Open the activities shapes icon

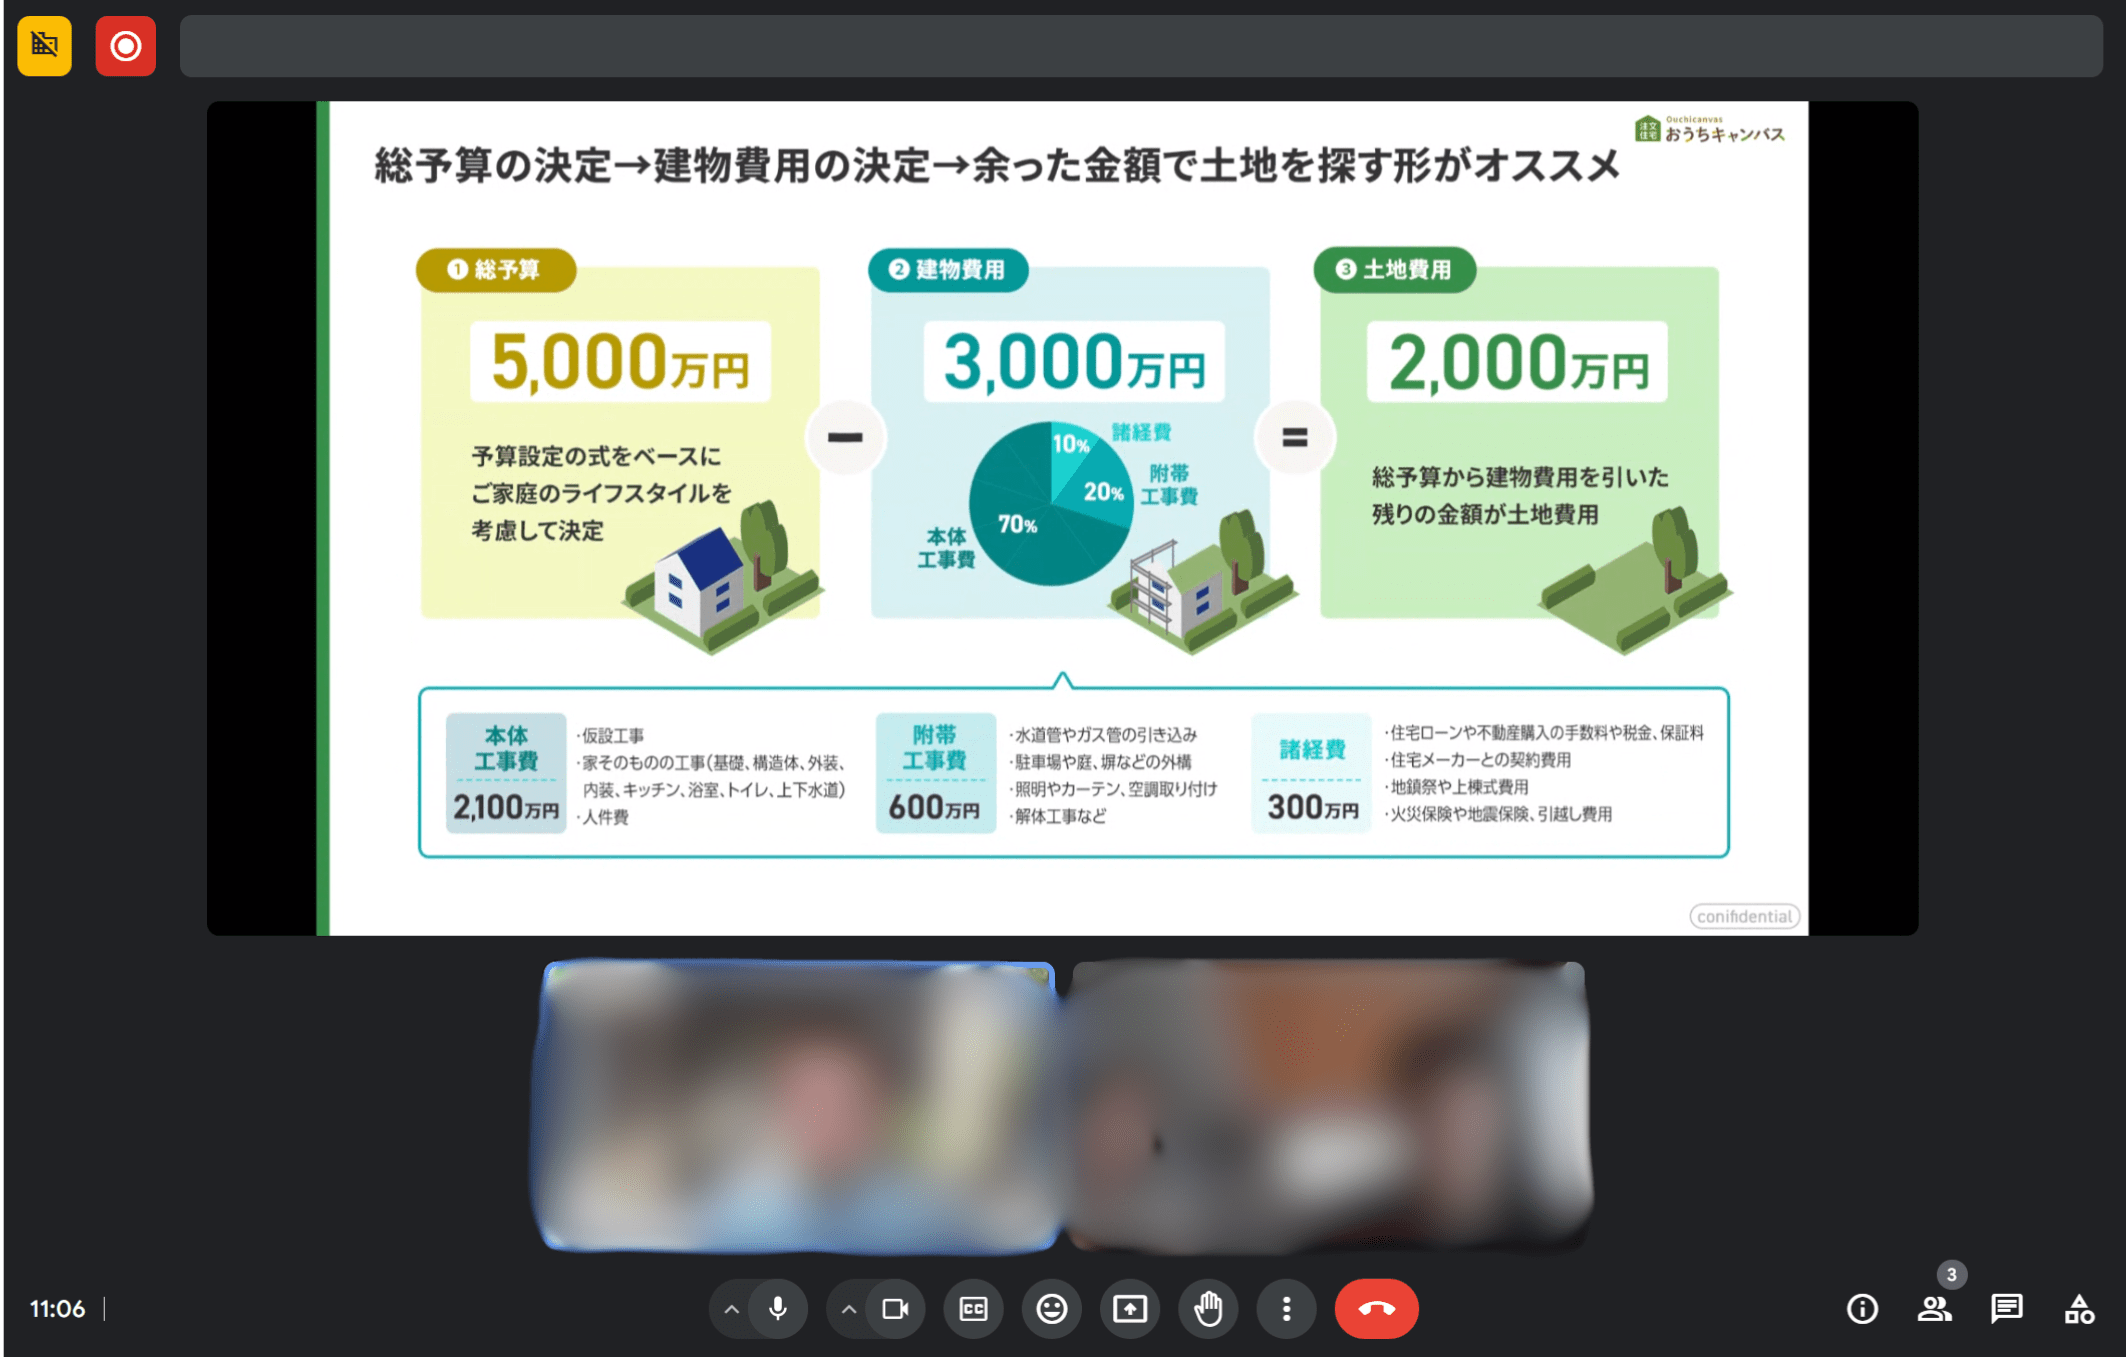point(2079,1308)
